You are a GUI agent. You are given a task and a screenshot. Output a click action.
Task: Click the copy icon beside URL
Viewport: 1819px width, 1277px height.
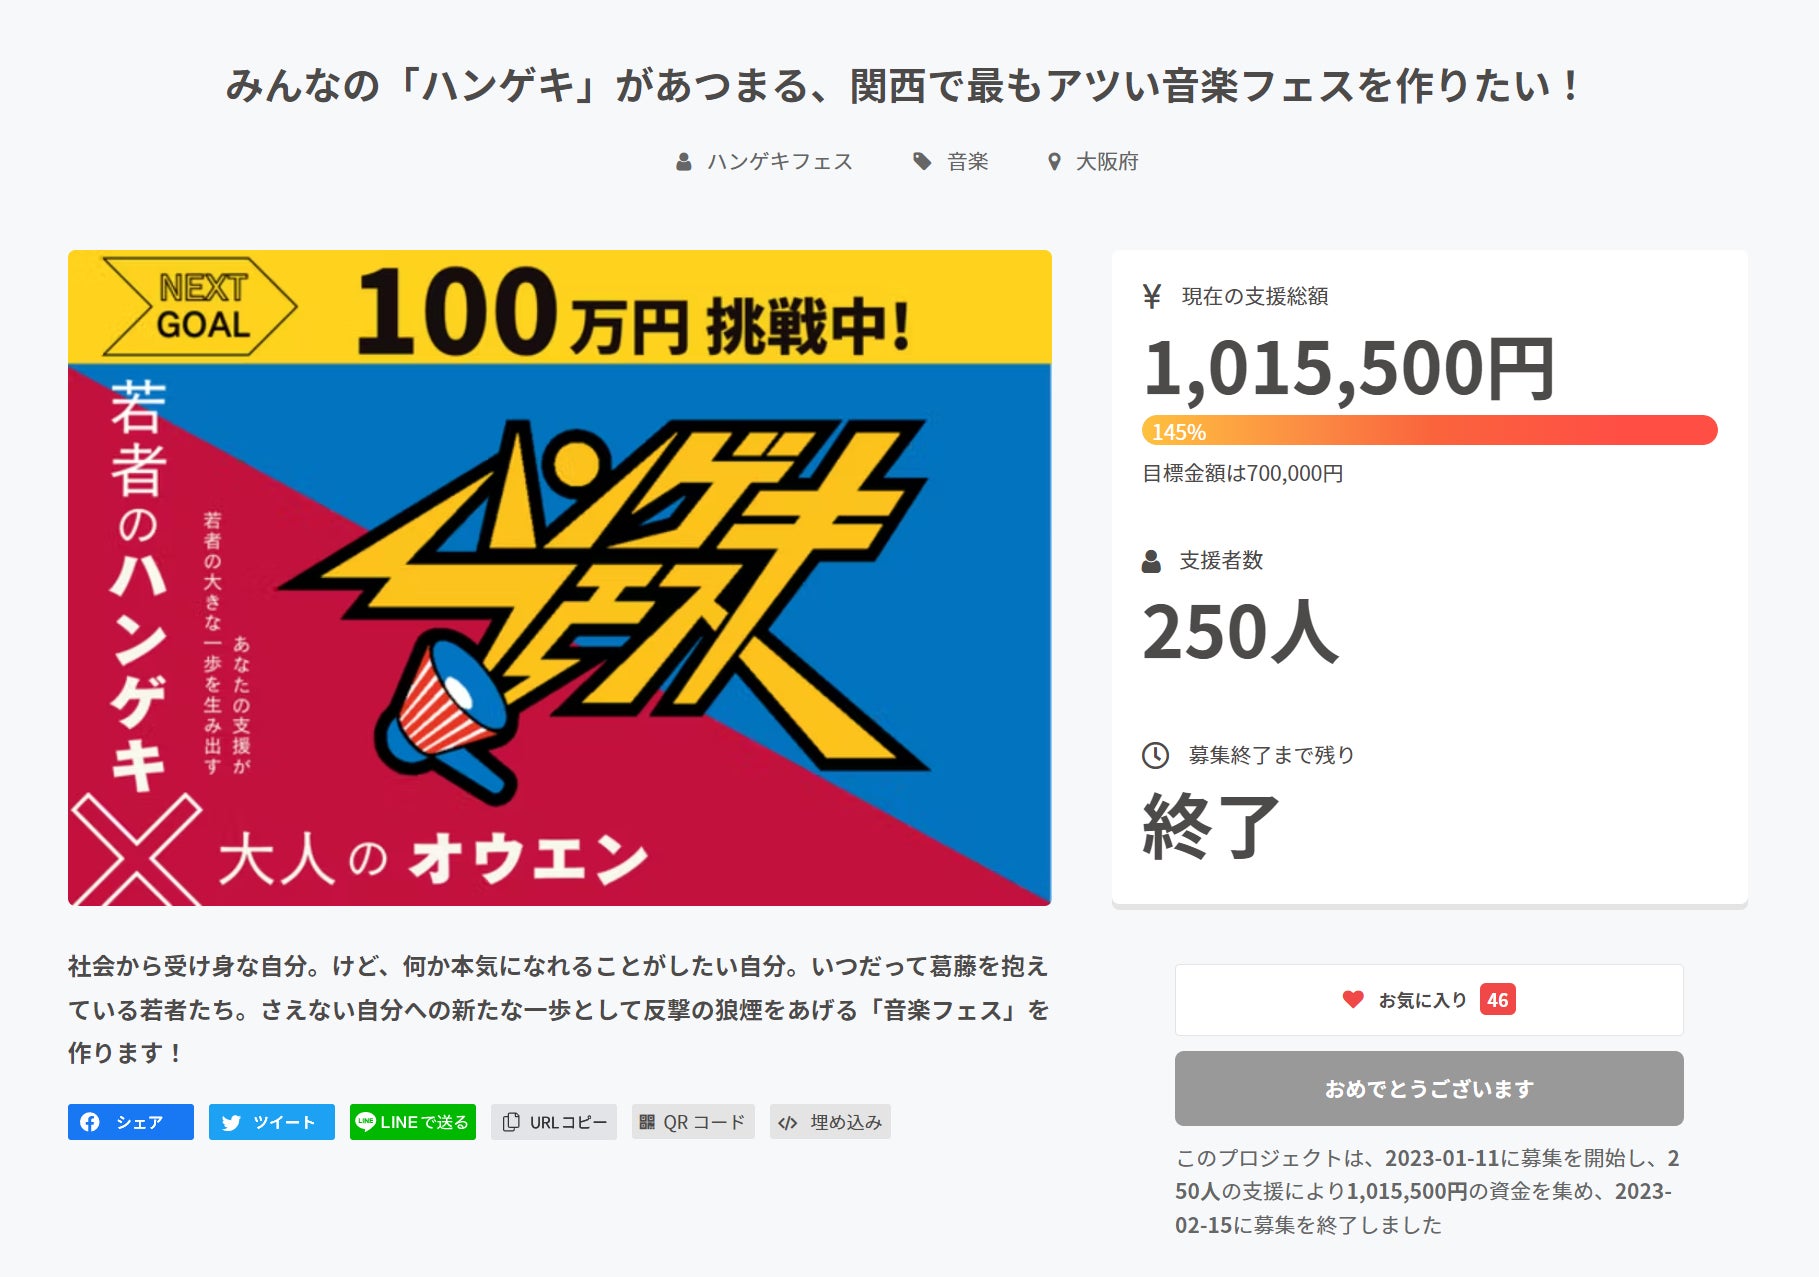click(x=511, y=1122)
